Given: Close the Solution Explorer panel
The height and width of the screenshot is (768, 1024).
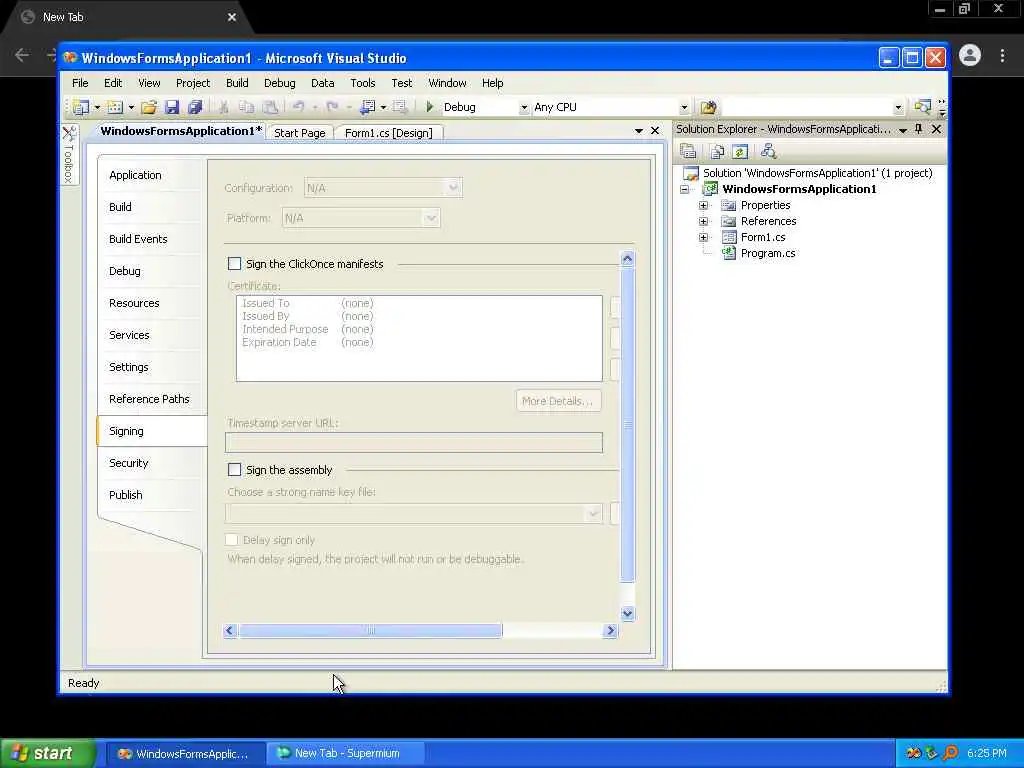Looking at the screenshot, I should coord(936,129).
